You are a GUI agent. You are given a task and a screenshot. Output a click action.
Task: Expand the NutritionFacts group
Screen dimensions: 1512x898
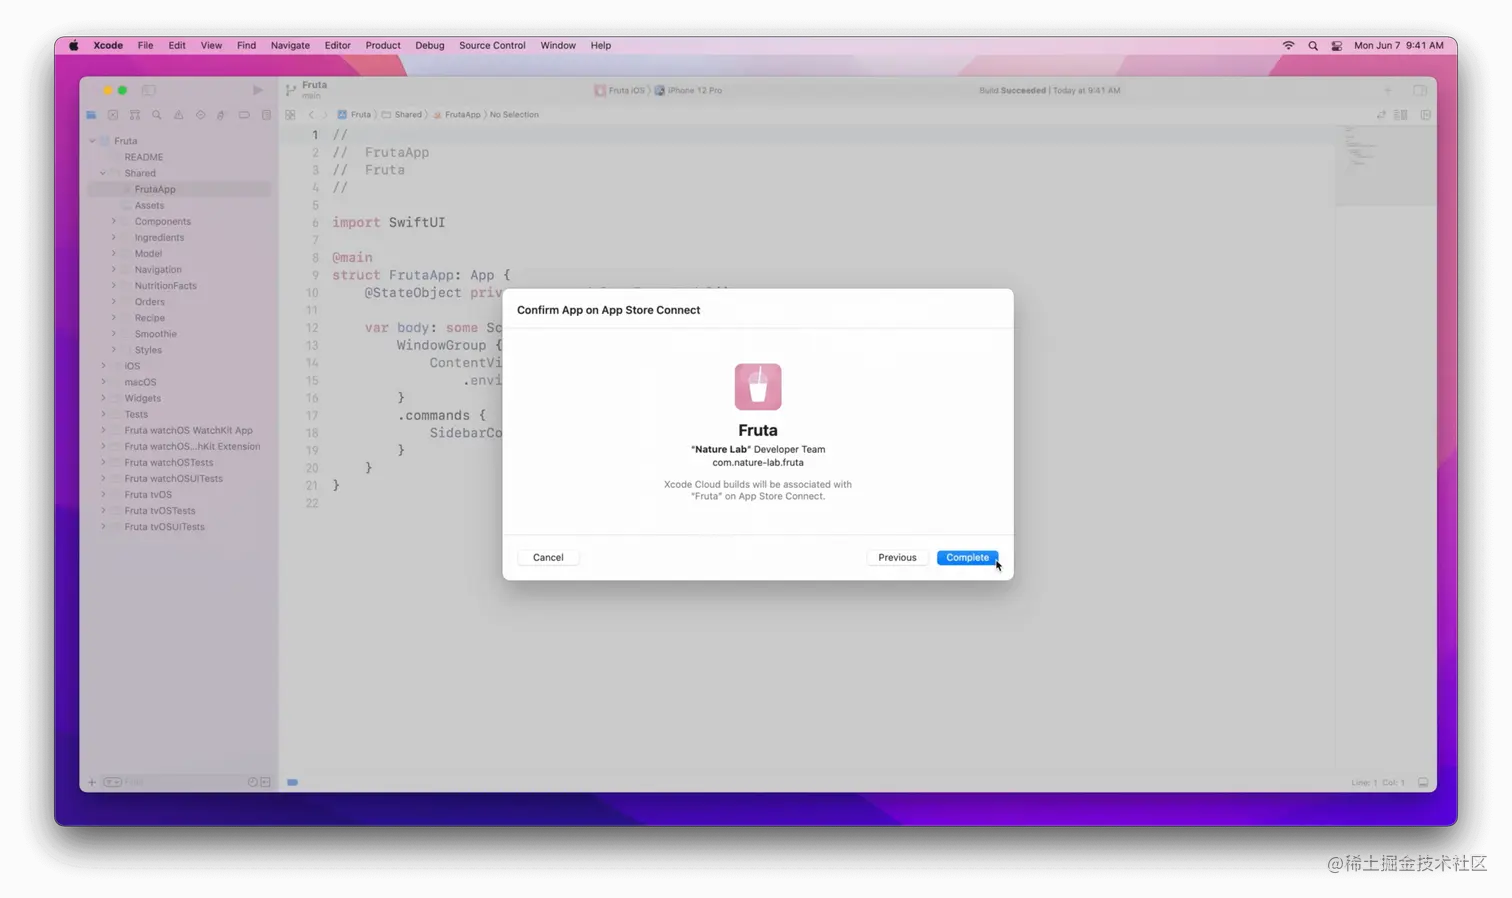pyautogui.click(x=114, y=285)
